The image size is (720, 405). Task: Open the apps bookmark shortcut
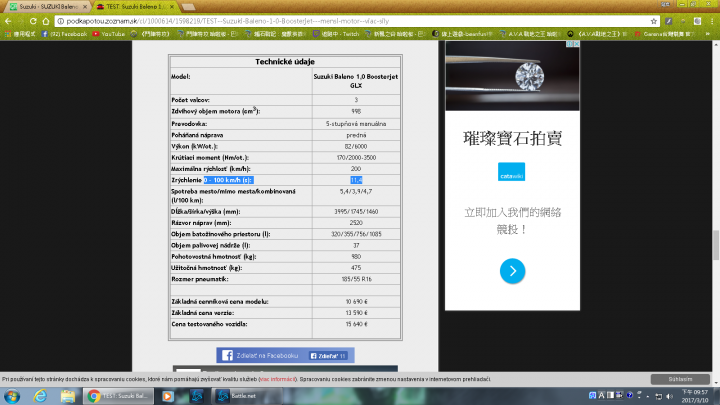20,34
